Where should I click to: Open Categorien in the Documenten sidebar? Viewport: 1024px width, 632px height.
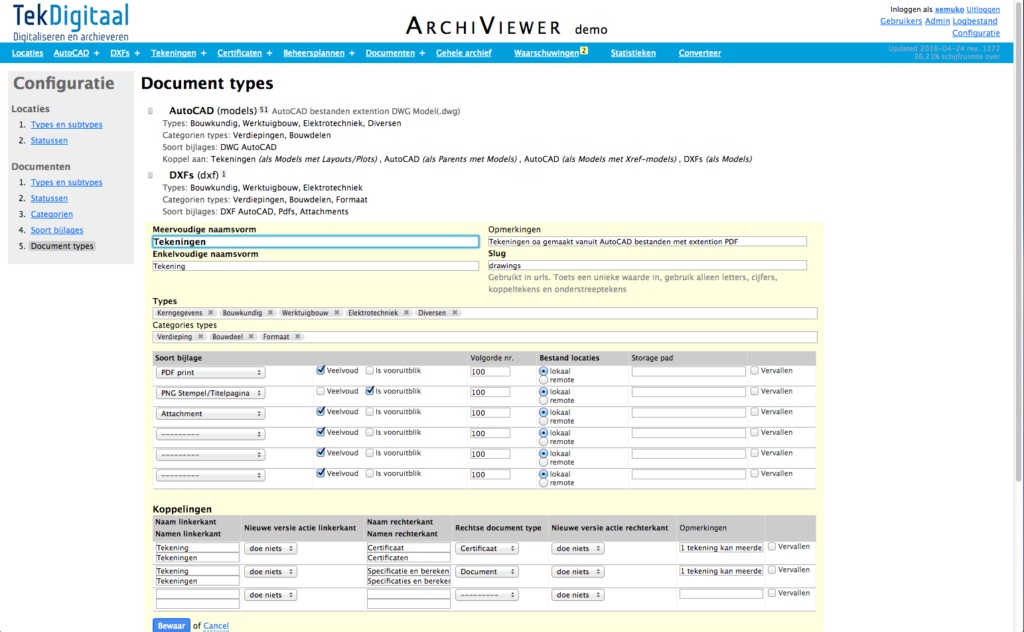tap(52, 214)
